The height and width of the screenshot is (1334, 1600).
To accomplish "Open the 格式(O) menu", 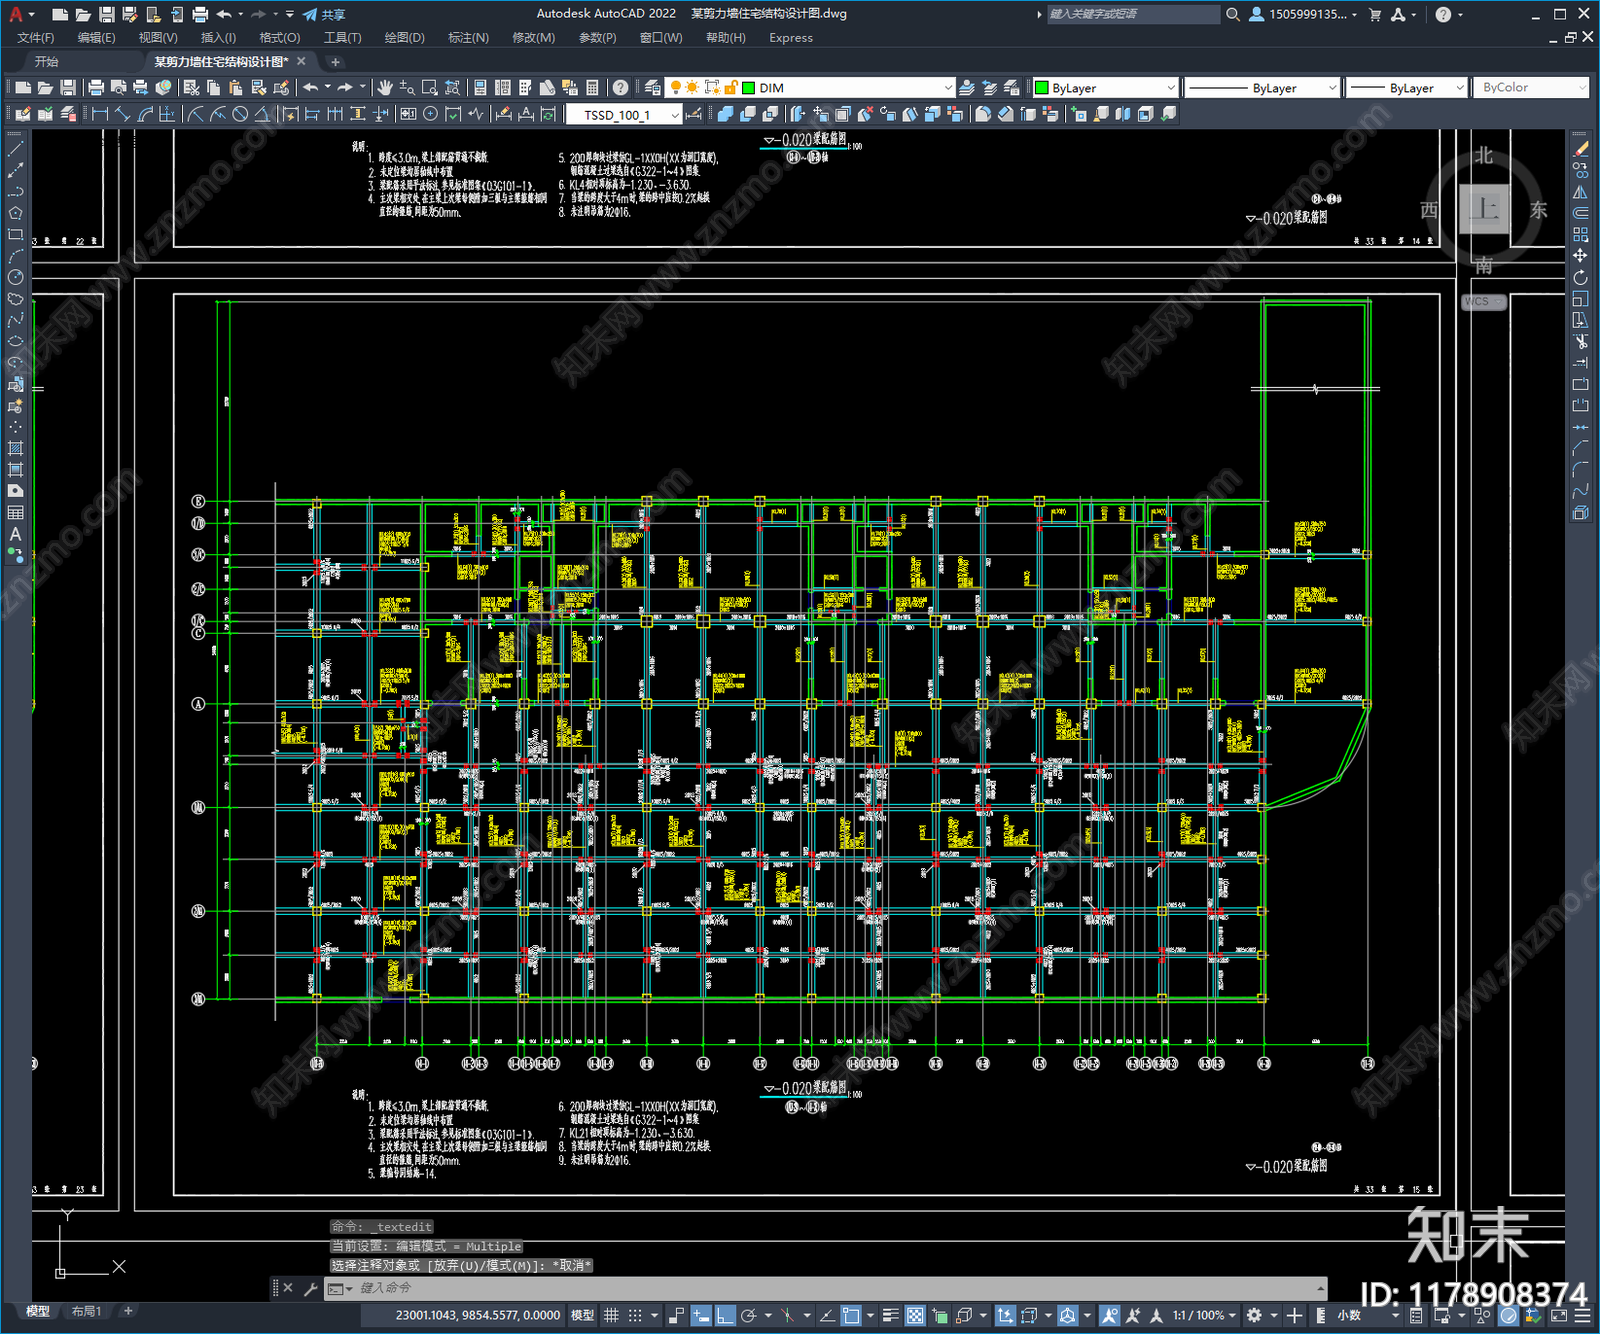I will click(x=279, y=38).
